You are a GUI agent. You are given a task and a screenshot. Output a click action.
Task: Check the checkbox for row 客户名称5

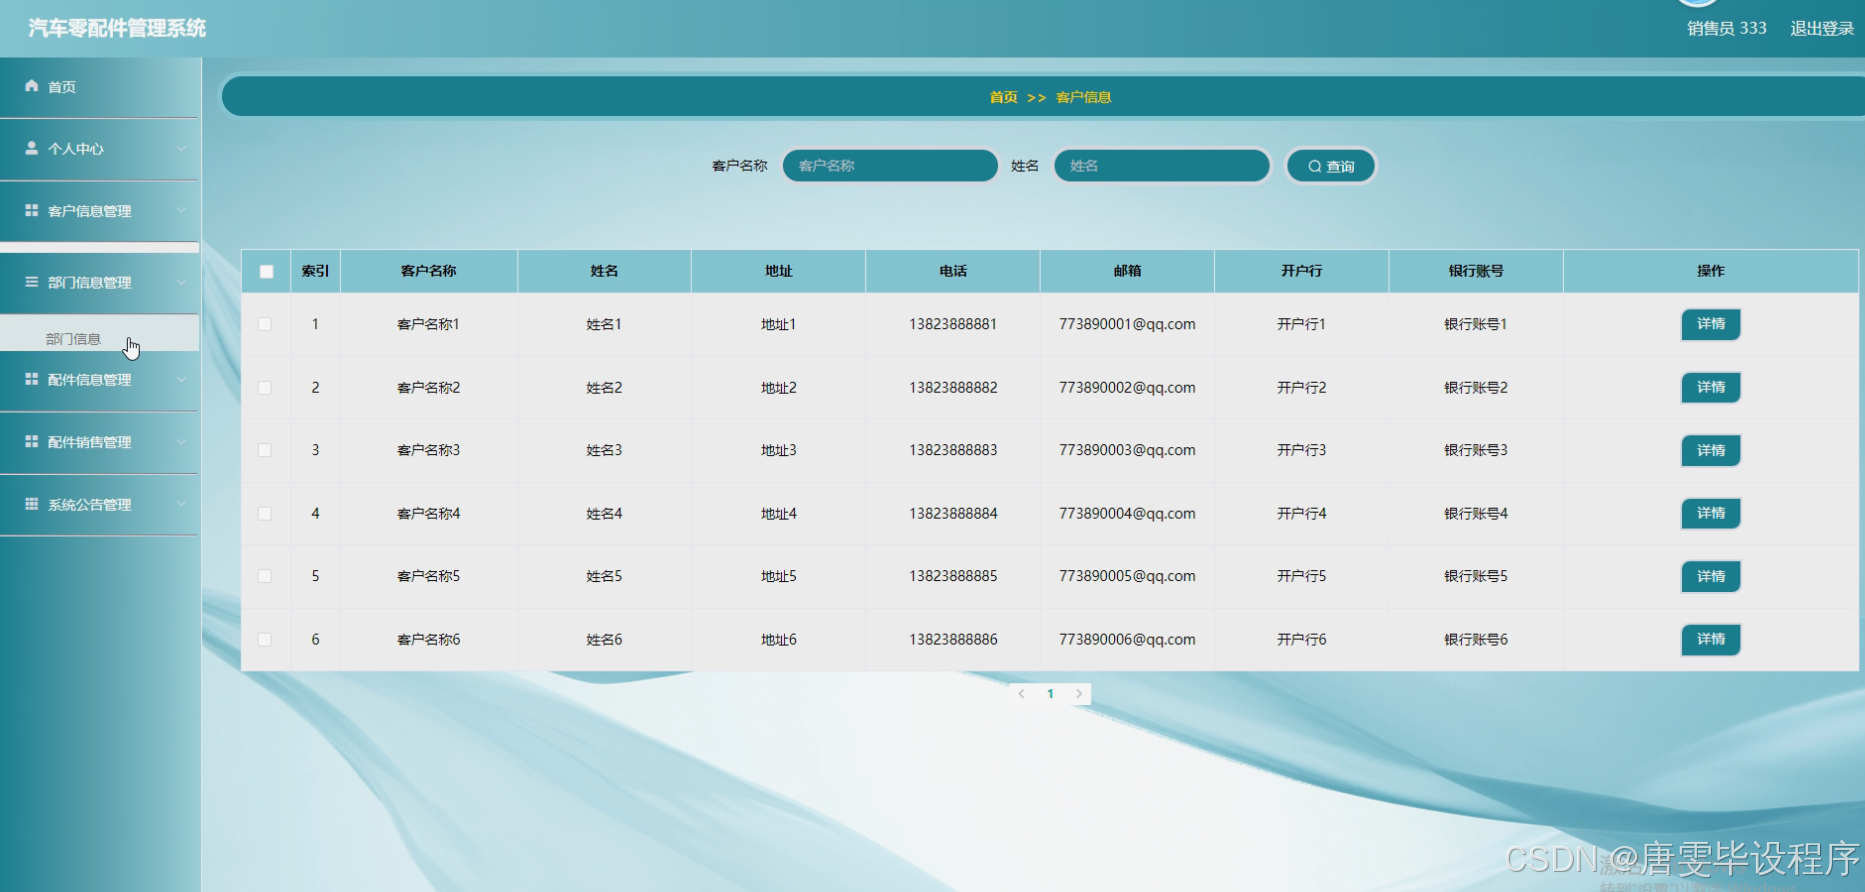pos(265,576)
